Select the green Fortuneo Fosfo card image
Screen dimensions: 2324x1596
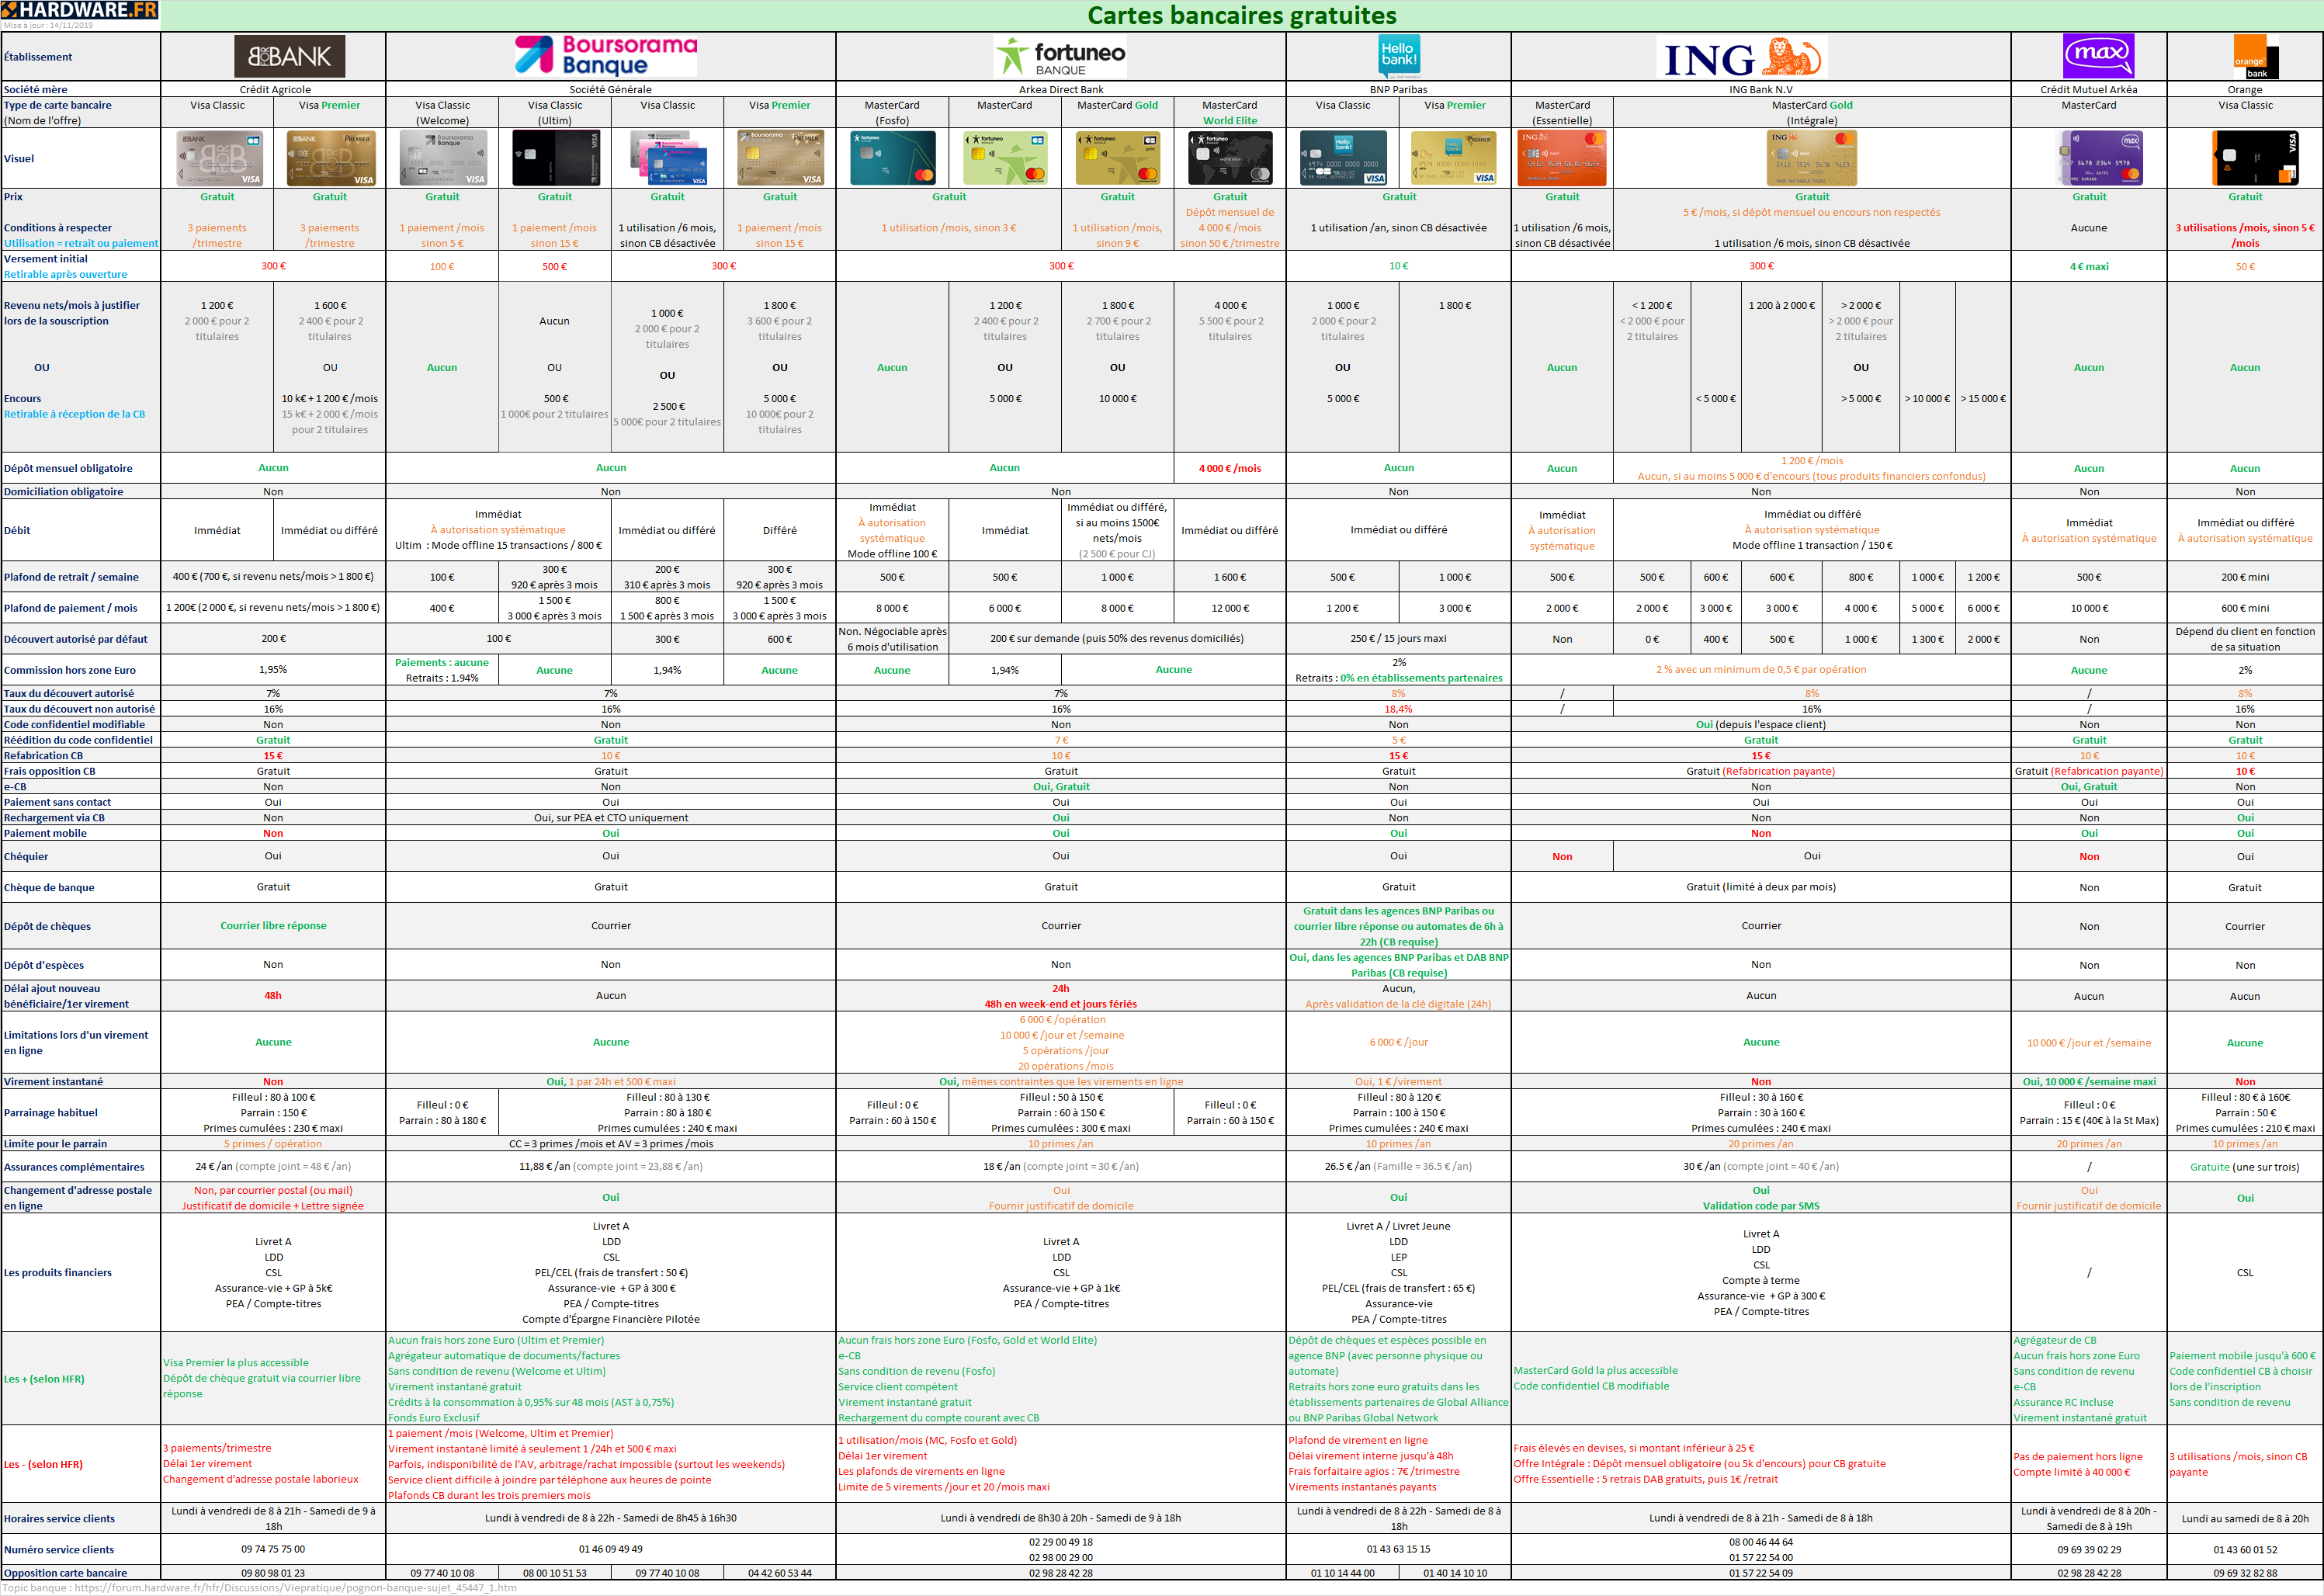[x=892, y=158]
